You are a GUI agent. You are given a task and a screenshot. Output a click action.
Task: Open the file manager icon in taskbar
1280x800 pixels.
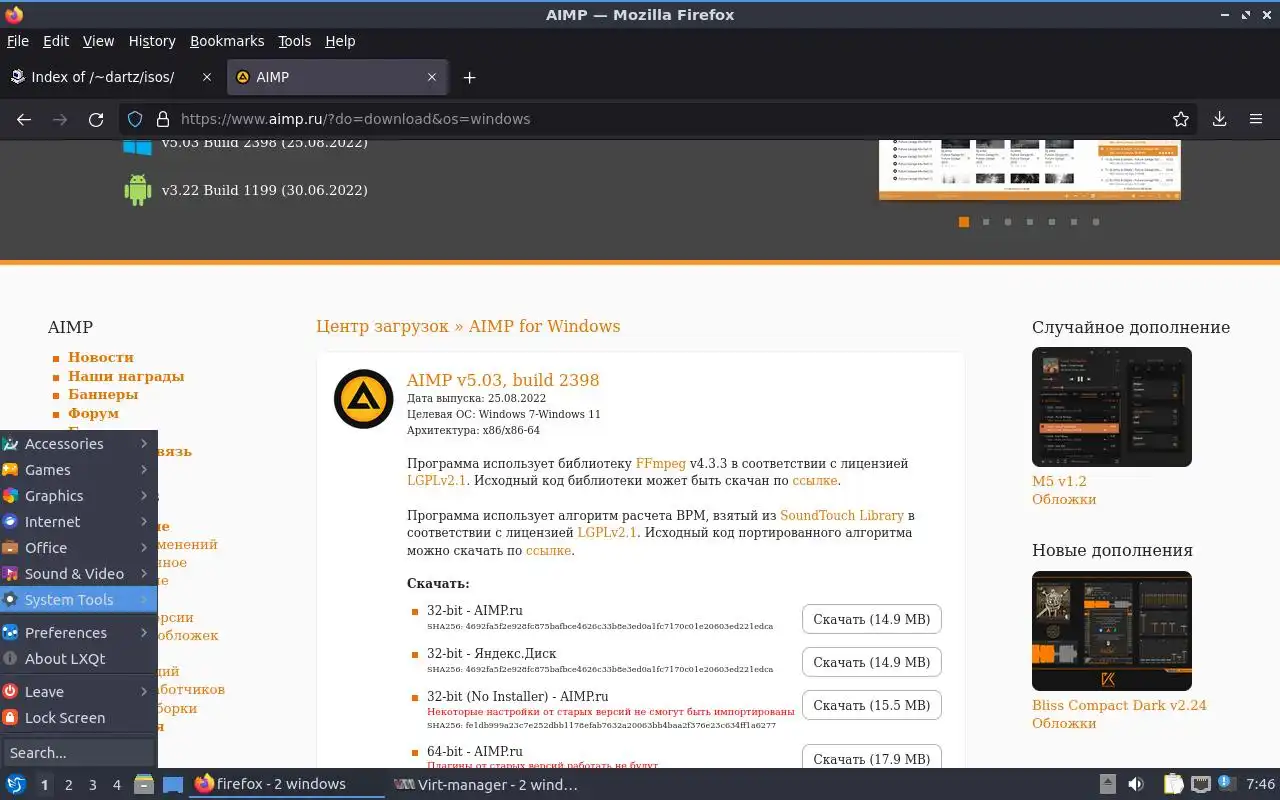144,785
